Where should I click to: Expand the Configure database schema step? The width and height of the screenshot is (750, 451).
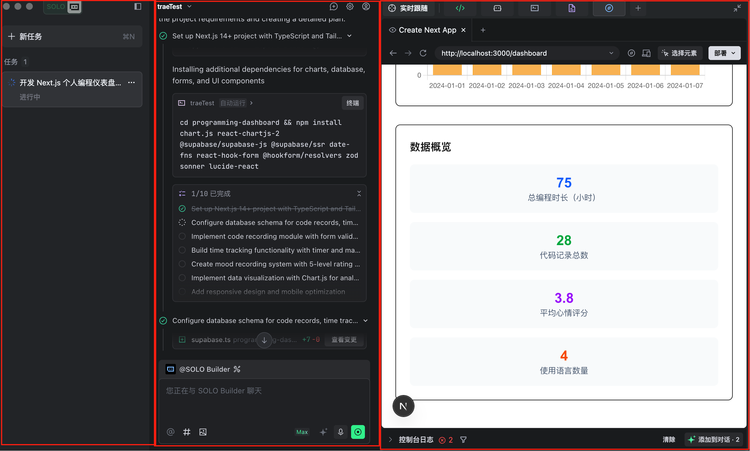(365, 321)
